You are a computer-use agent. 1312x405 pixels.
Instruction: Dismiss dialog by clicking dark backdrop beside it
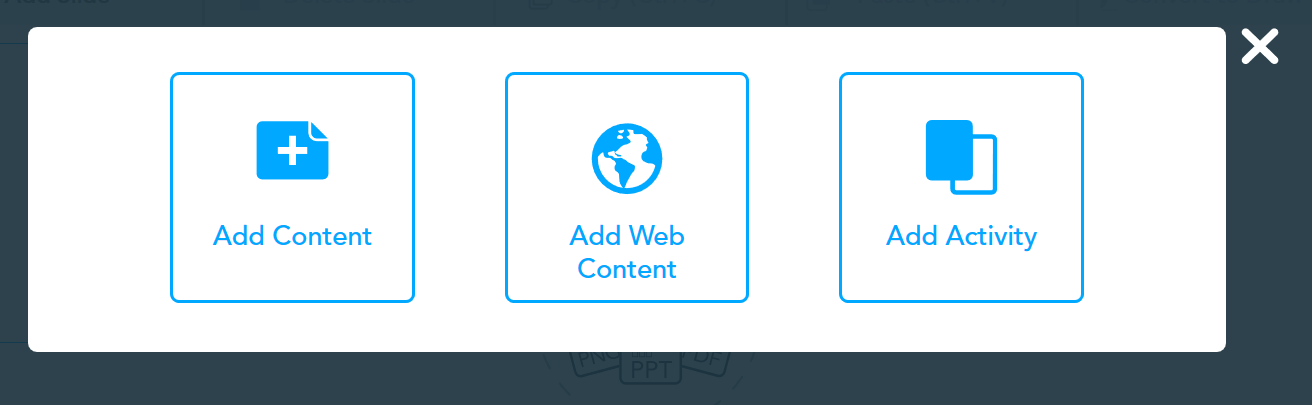pos(1268,220)
